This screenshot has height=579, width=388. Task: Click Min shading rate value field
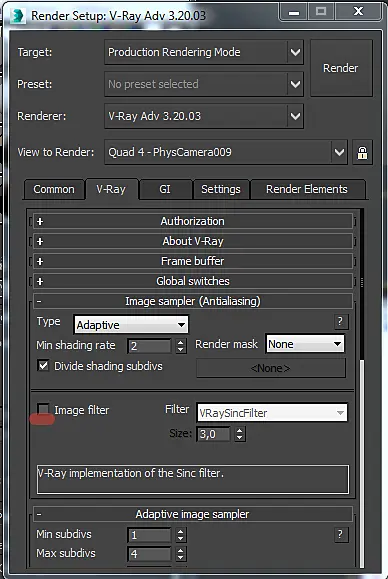[x=150, y=346]
